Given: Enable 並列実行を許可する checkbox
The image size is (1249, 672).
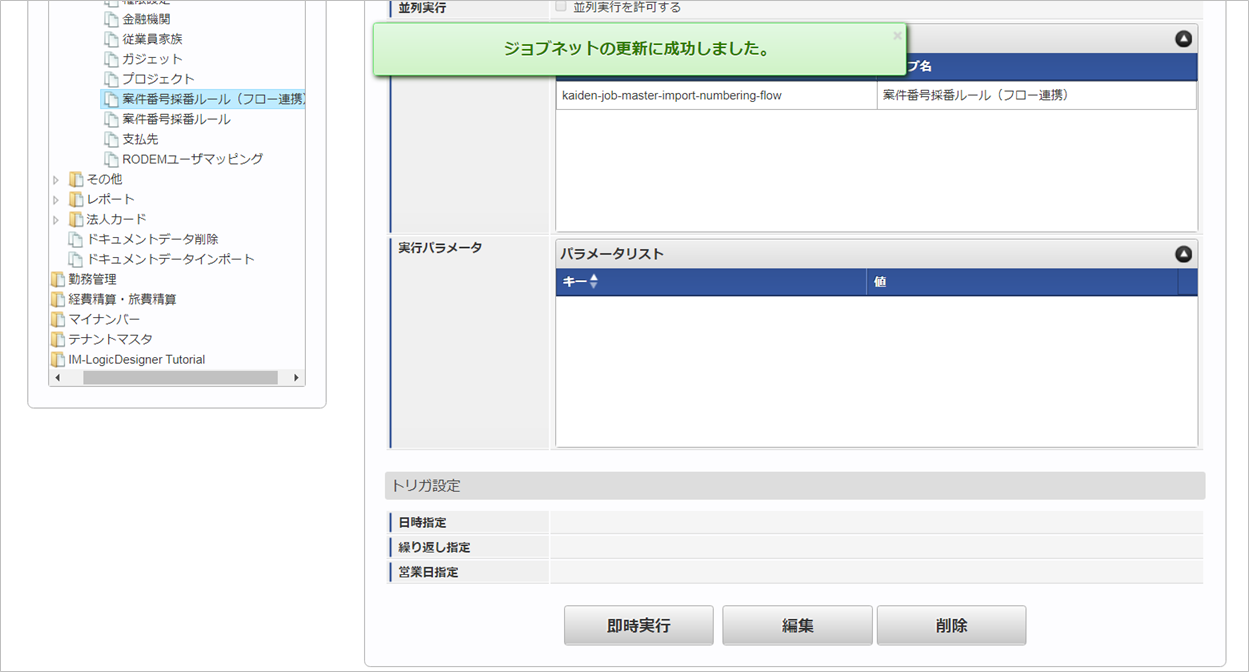Looking at the screenshot, I should tap(561, 7).
